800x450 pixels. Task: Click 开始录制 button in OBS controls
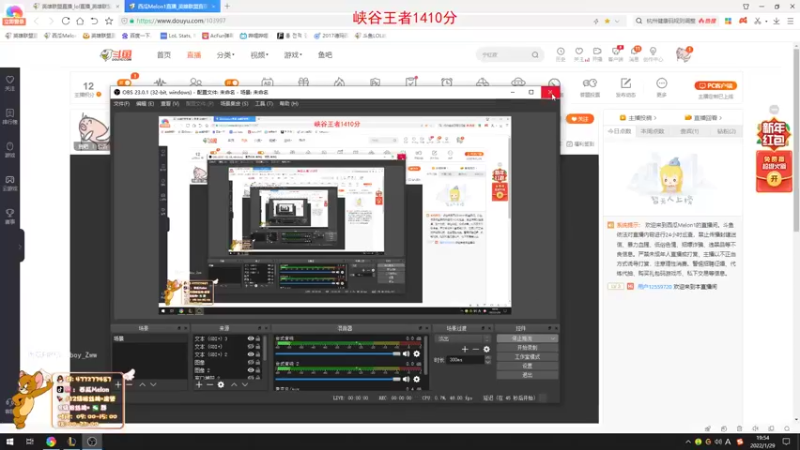527,347
